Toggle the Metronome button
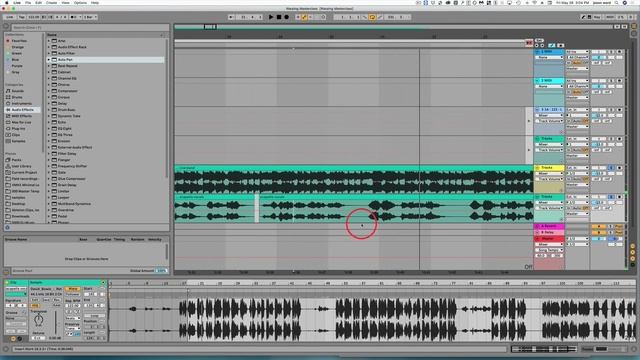This screenshot has height=360, width=640. click(x=73, y=17)
